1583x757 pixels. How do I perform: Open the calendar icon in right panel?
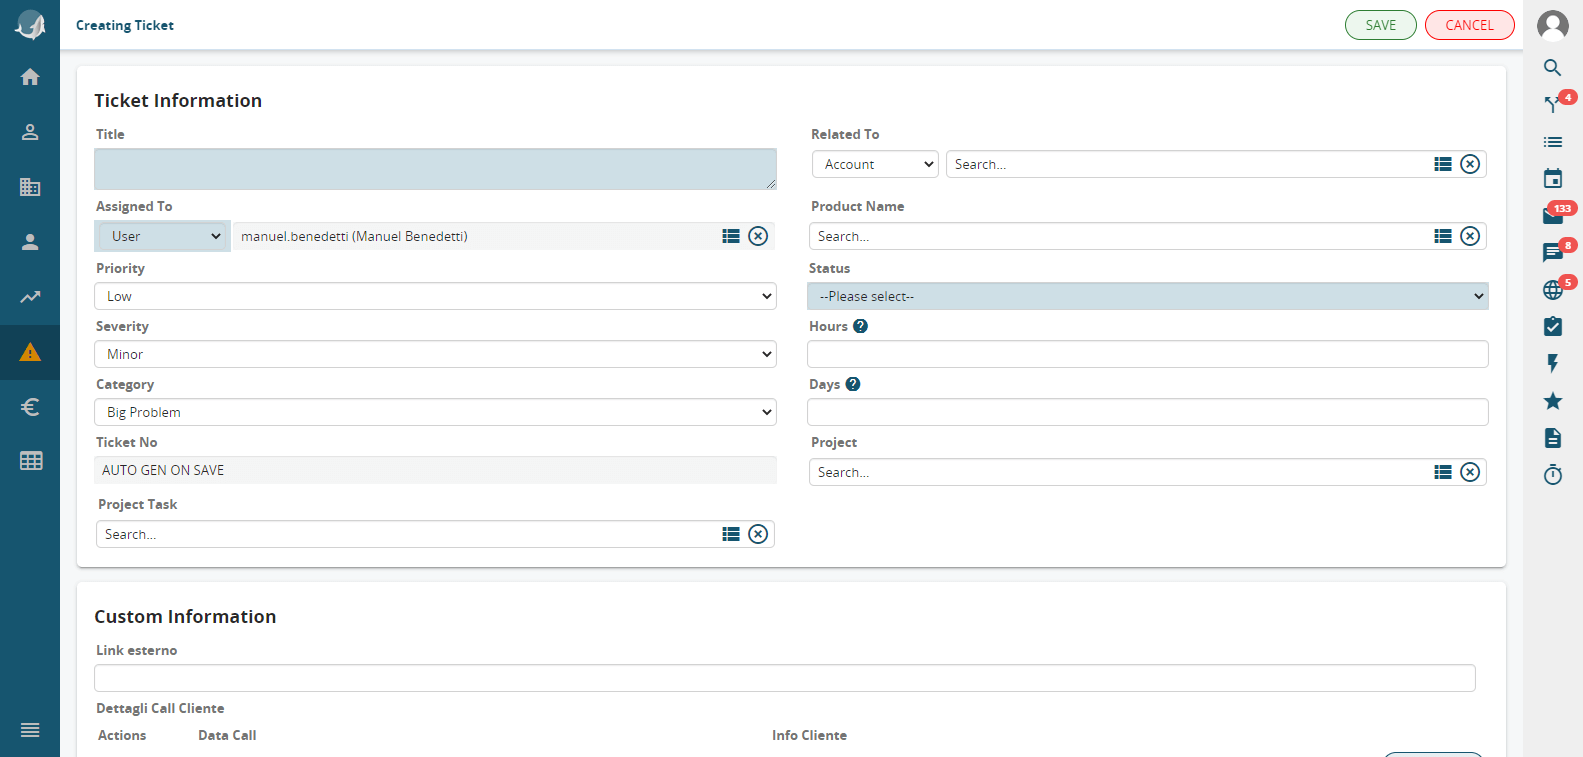click(1552, 179)
